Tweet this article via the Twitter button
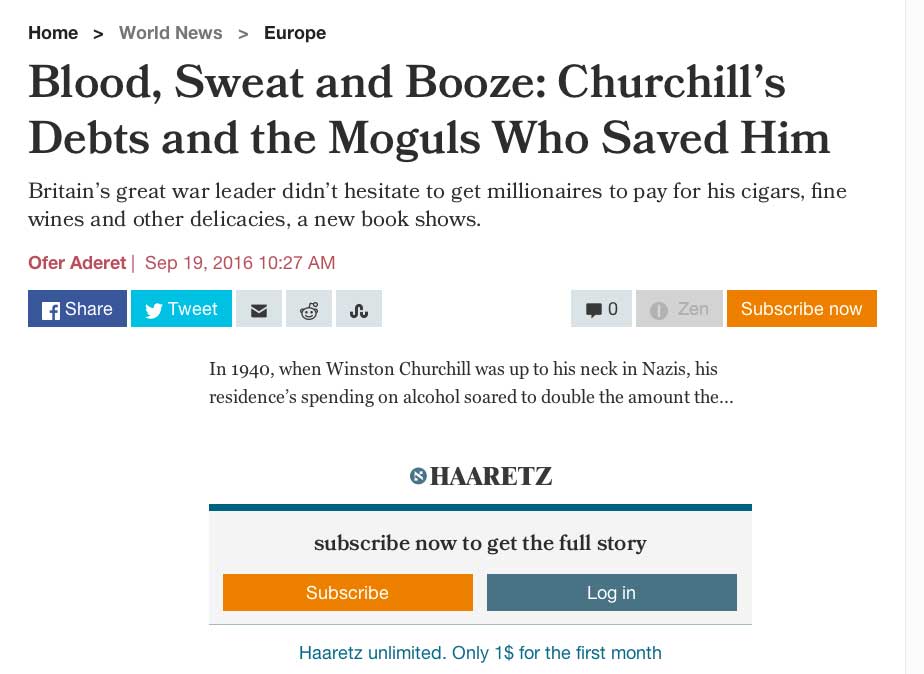Screen dimensions: 924x674 pyautogui.click(x=181, y=309)
